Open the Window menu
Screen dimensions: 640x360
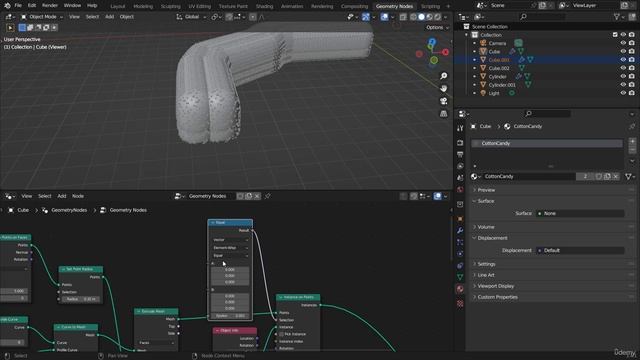pos(72,6)
